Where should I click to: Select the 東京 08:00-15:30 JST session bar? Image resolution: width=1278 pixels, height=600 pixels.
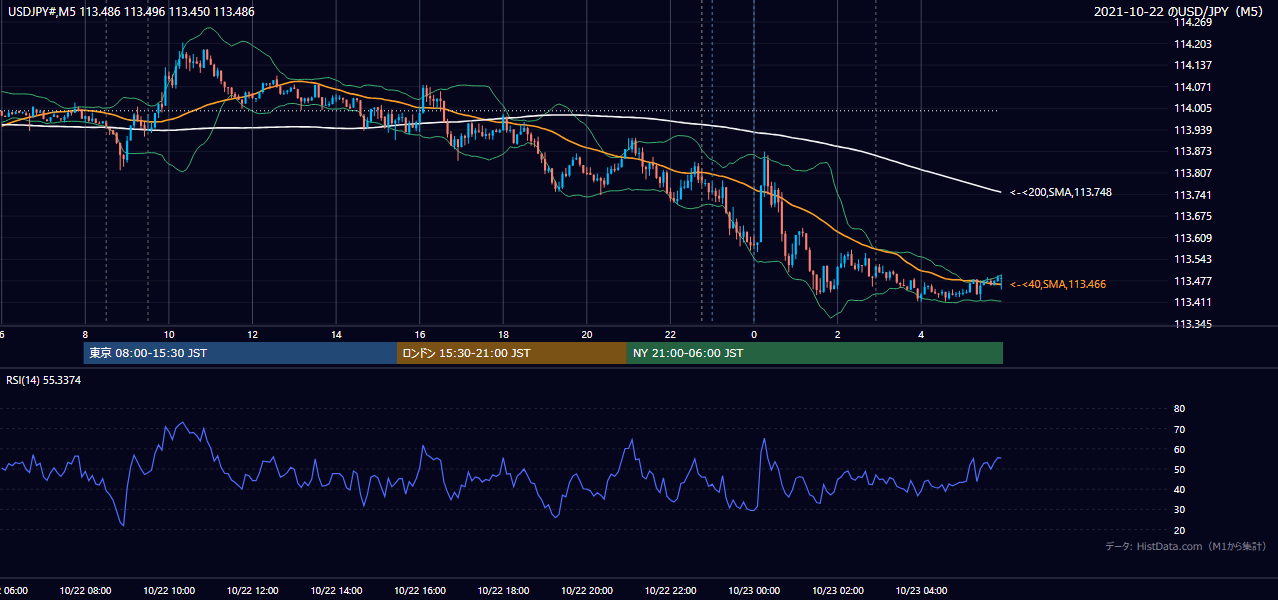point(240,353)
